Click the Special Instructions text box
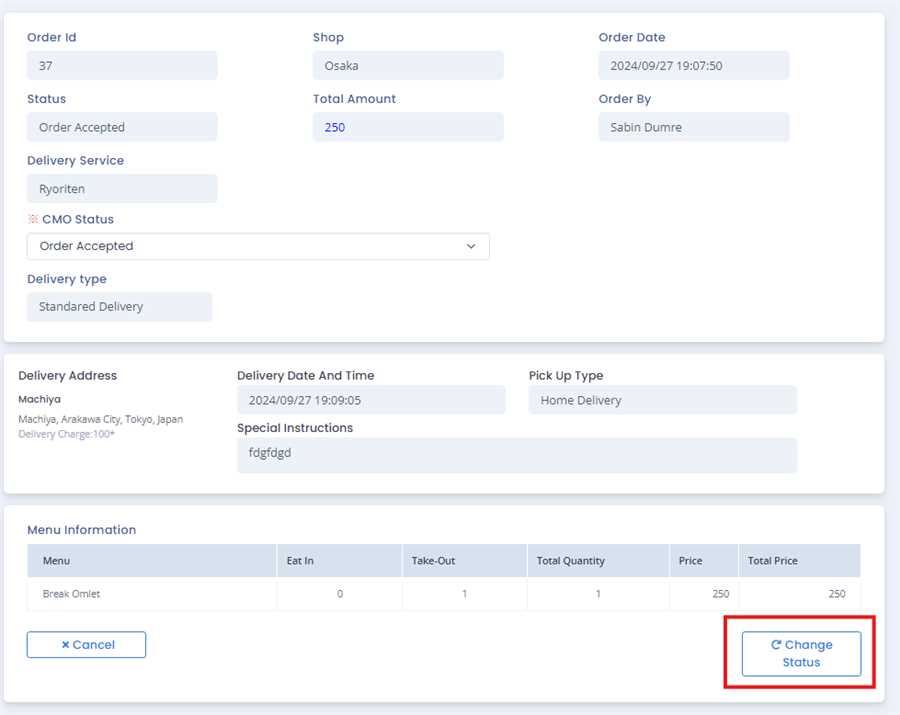 pyautogui.click(x=516, y=455)
